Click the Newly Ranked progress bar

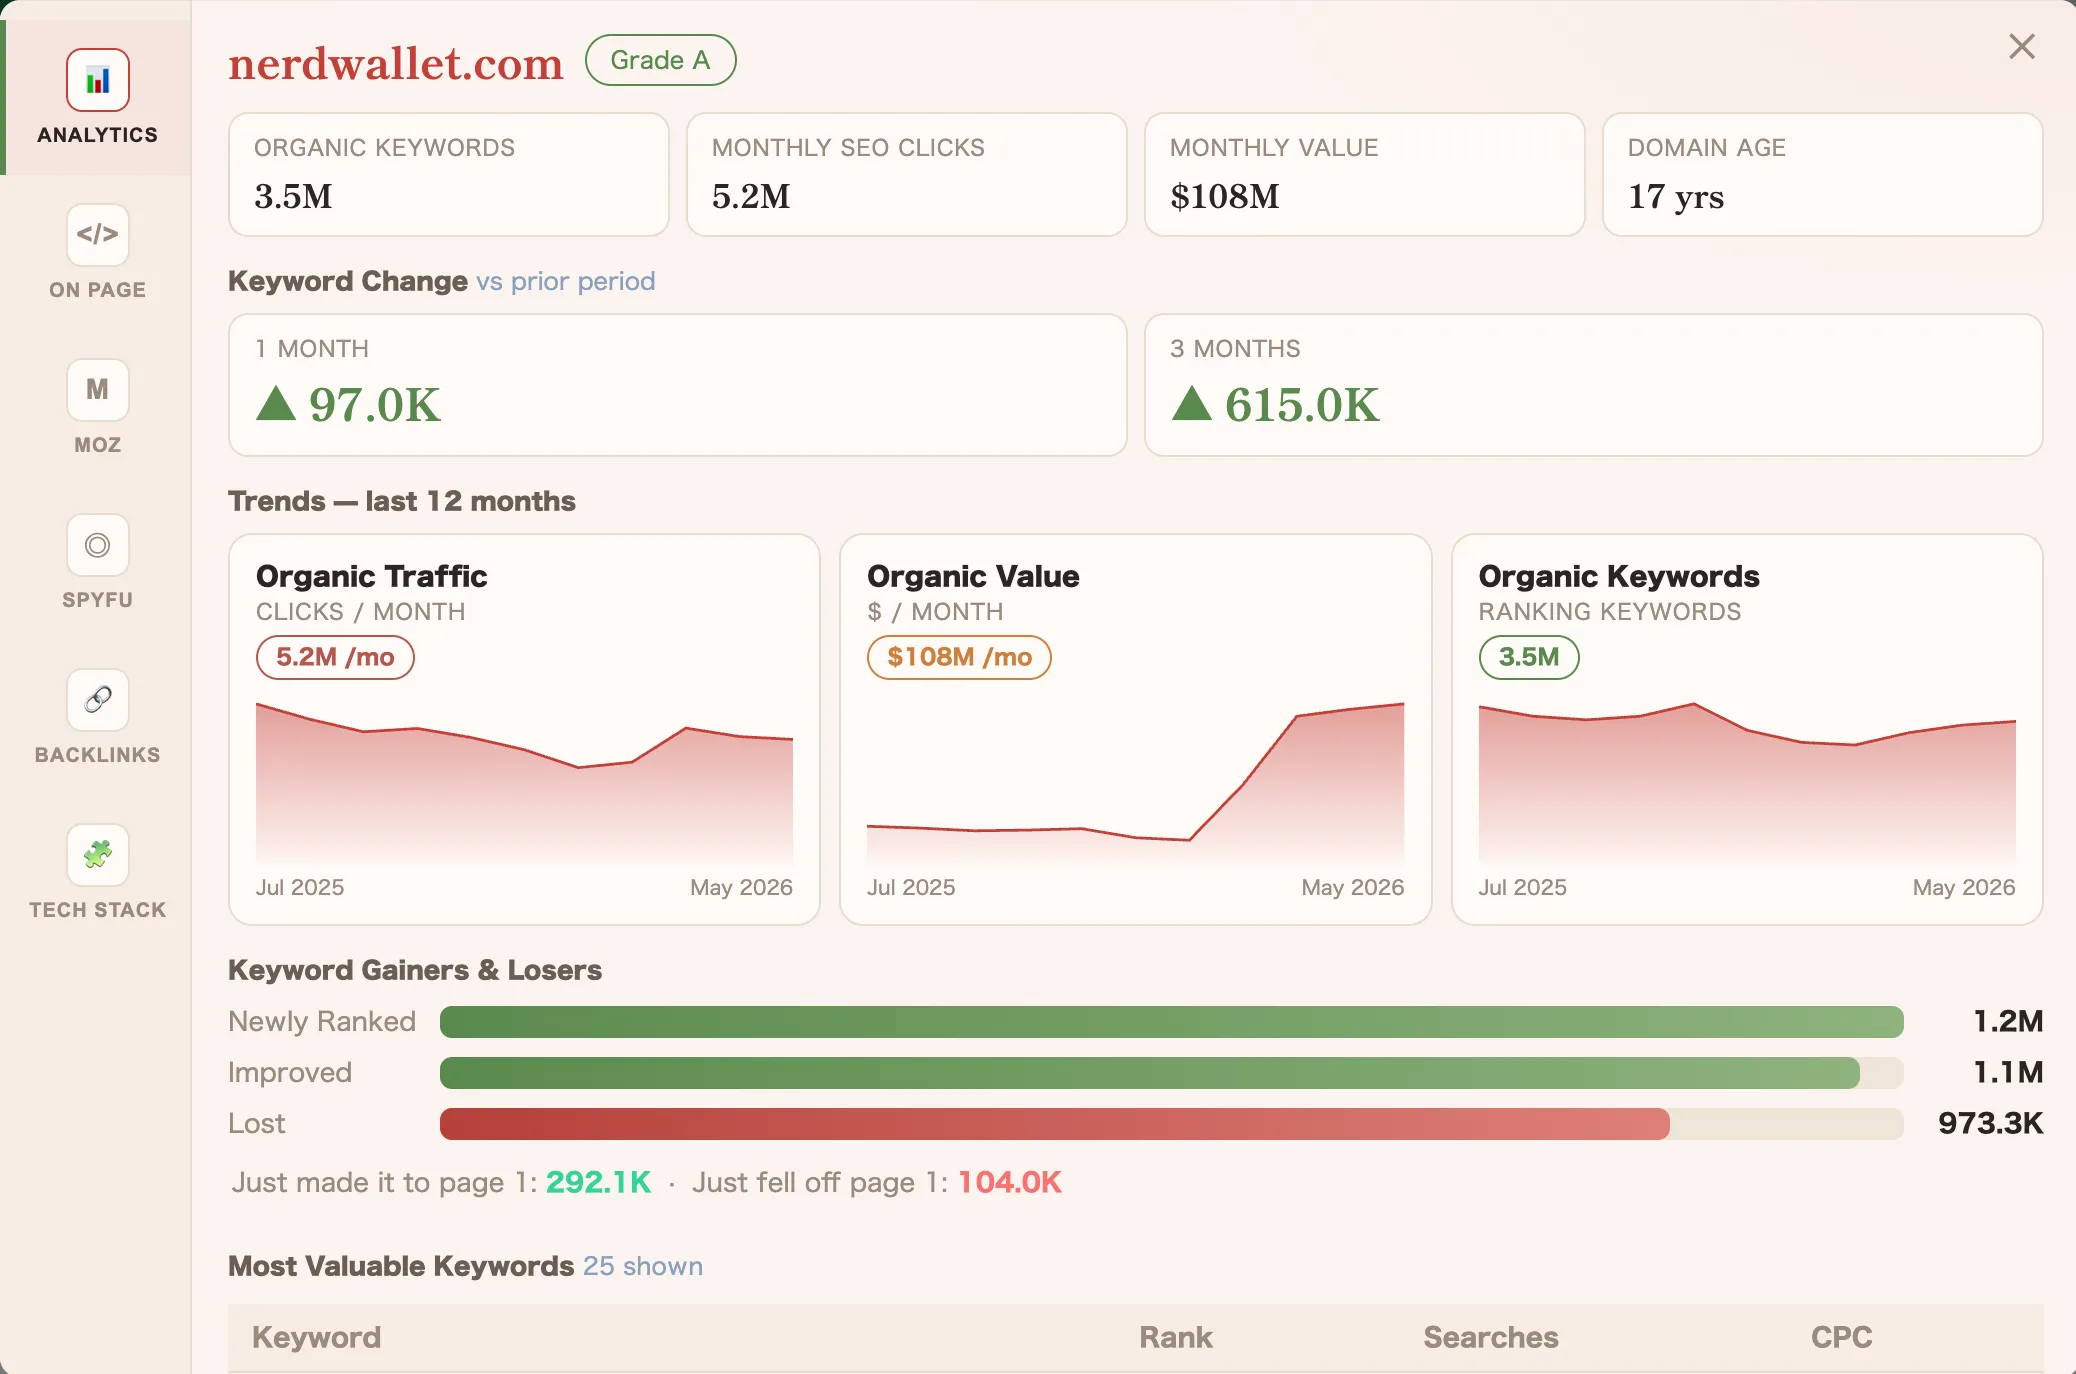tap(1171, 1022)
